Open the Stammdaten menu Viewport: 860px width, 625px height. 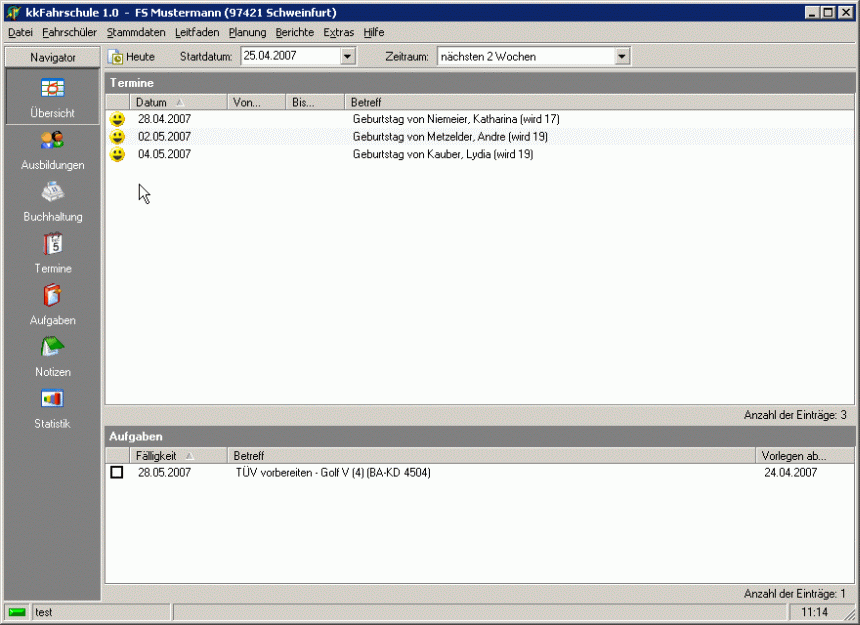click(136, 32)
